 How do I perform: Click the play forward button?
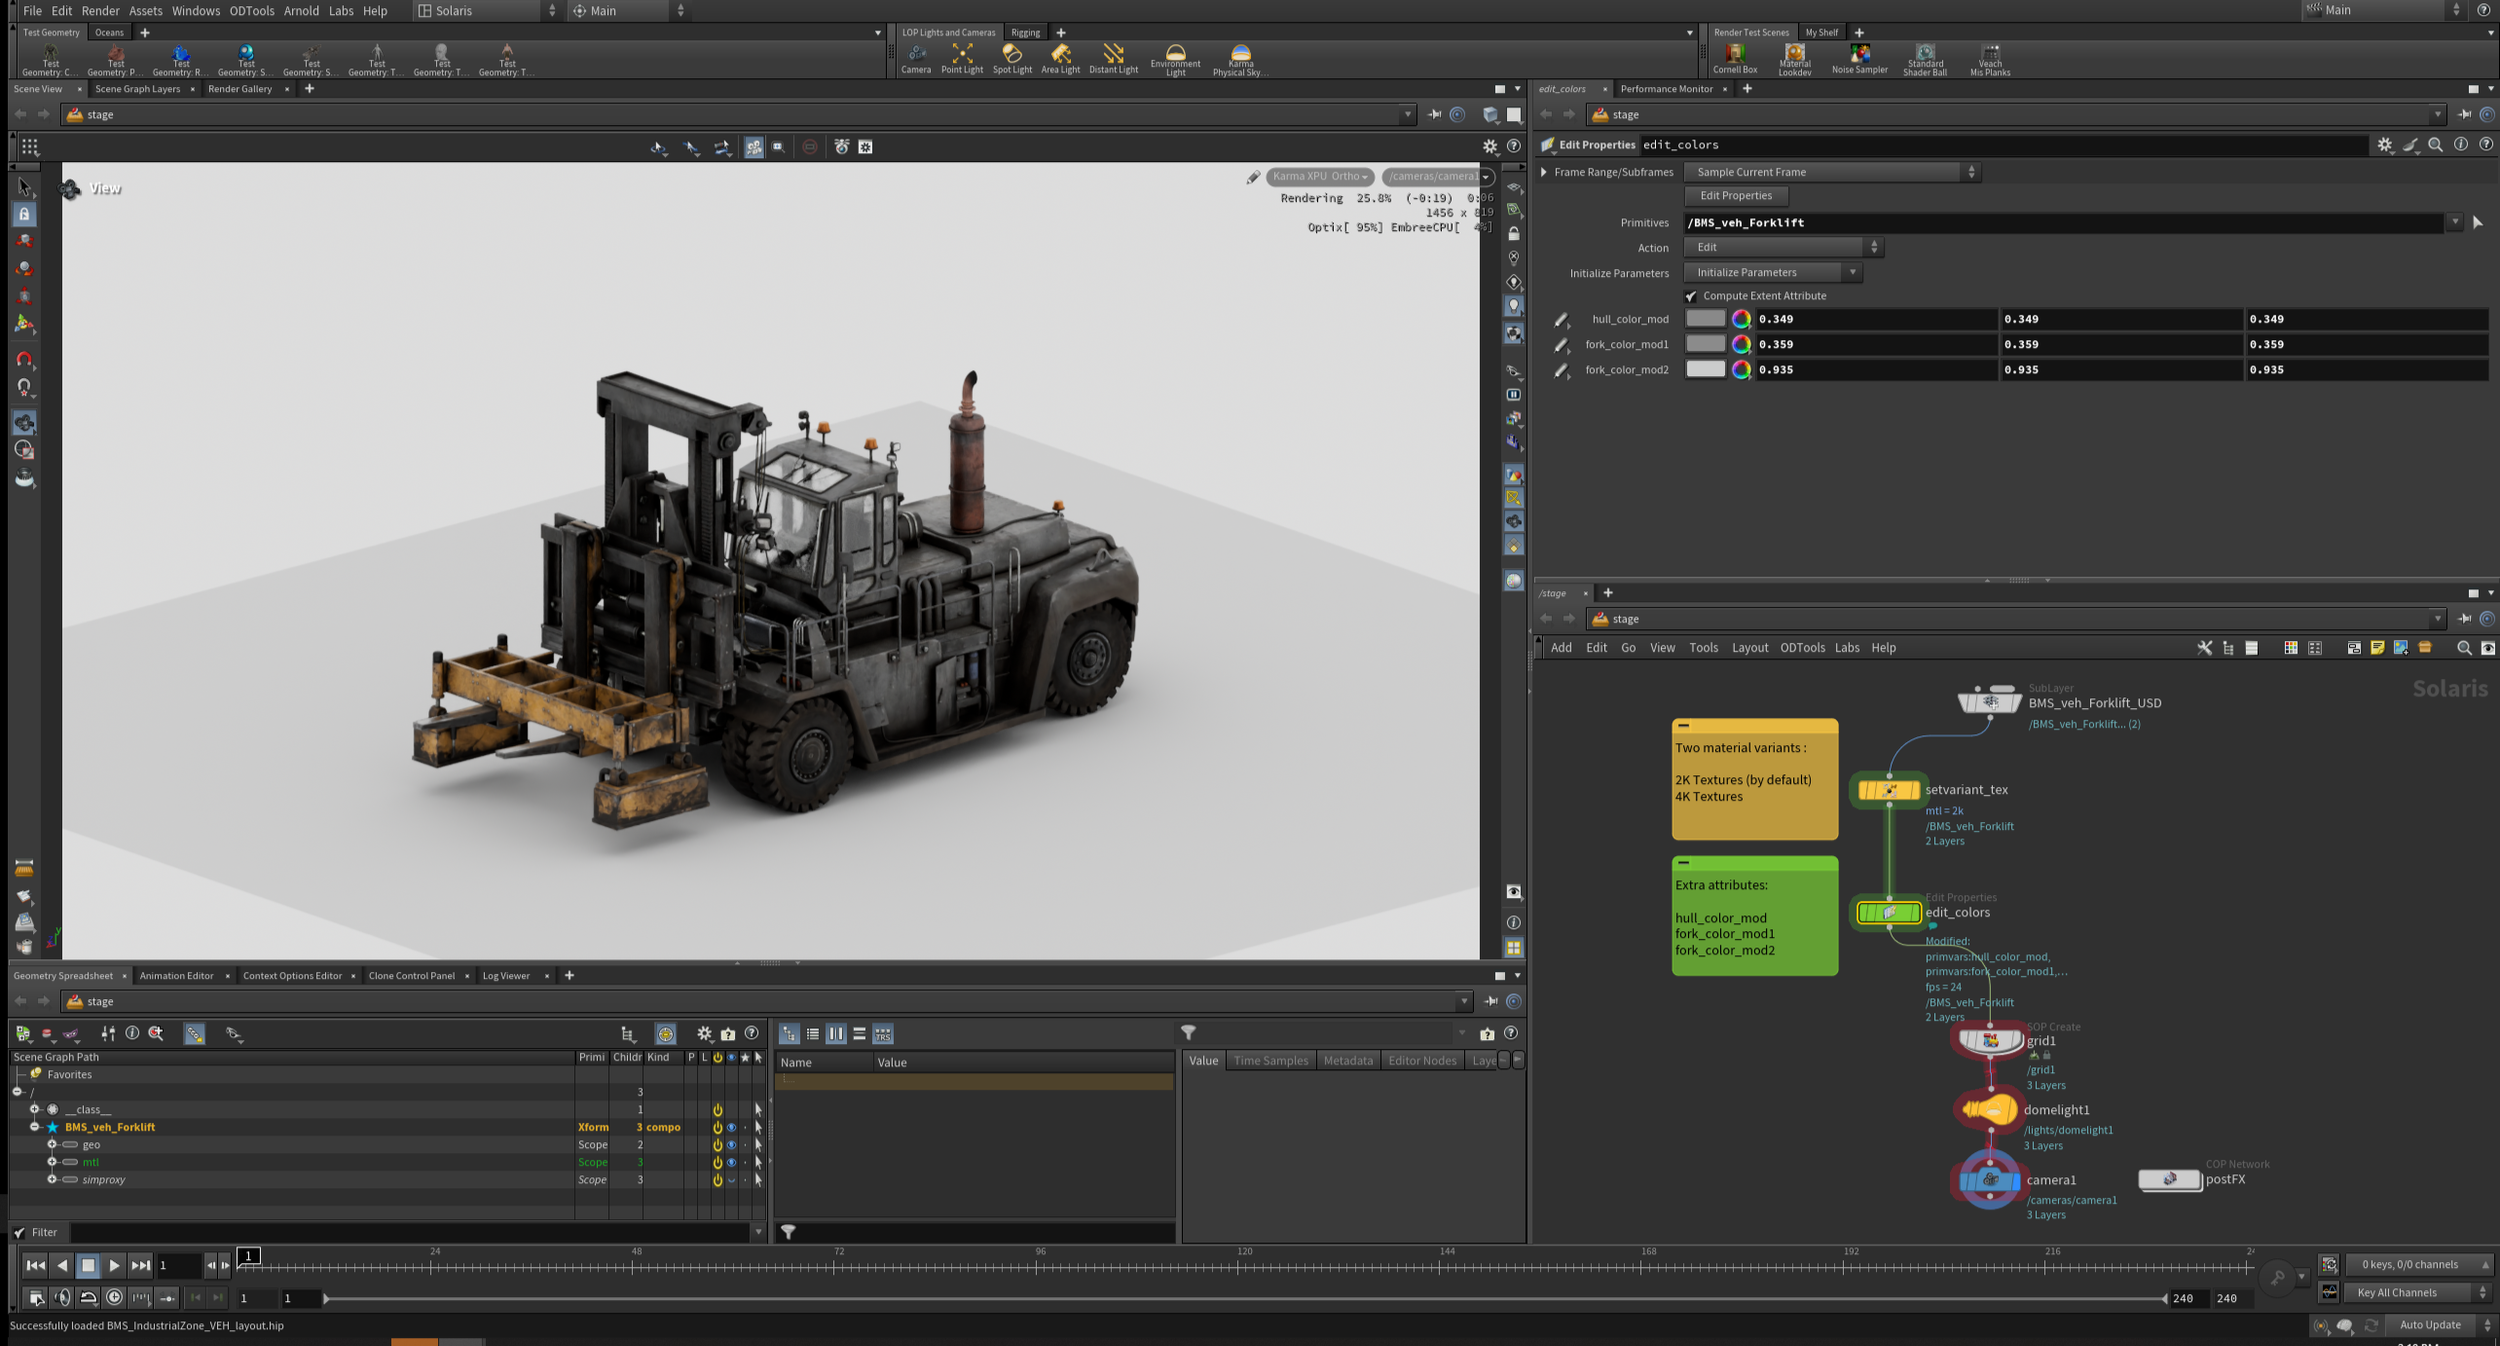point(114,1265)
